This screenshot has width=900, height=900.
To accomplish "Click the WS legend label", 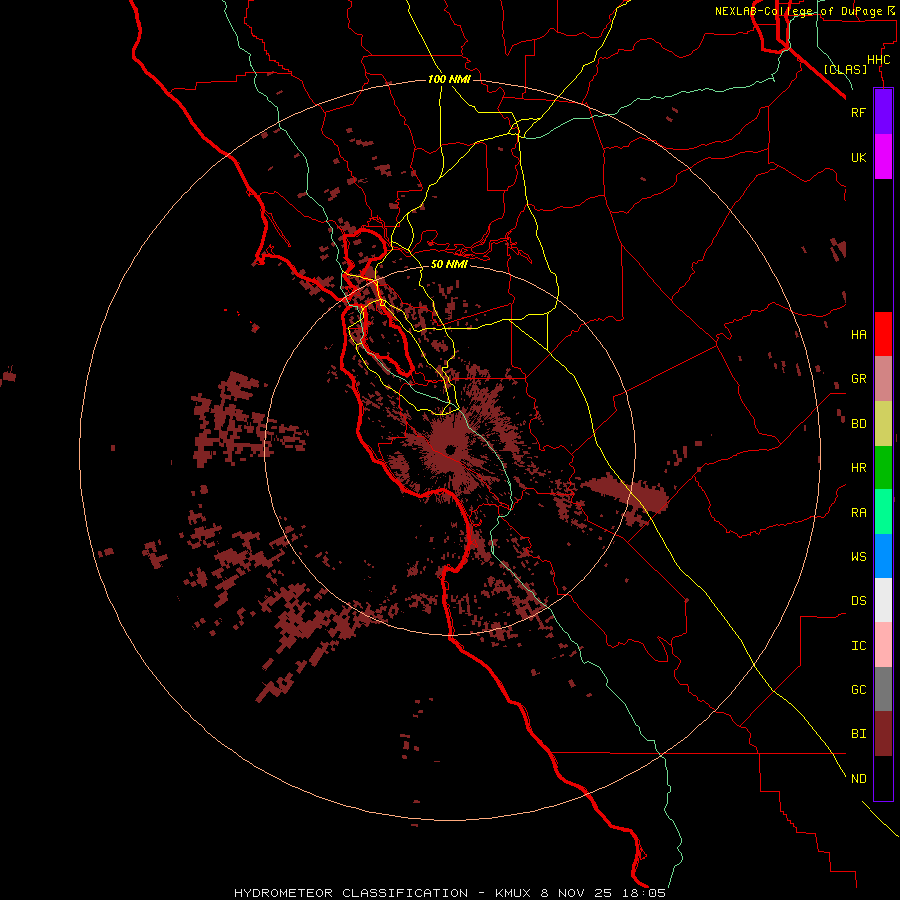I will [x=858, y=557].
